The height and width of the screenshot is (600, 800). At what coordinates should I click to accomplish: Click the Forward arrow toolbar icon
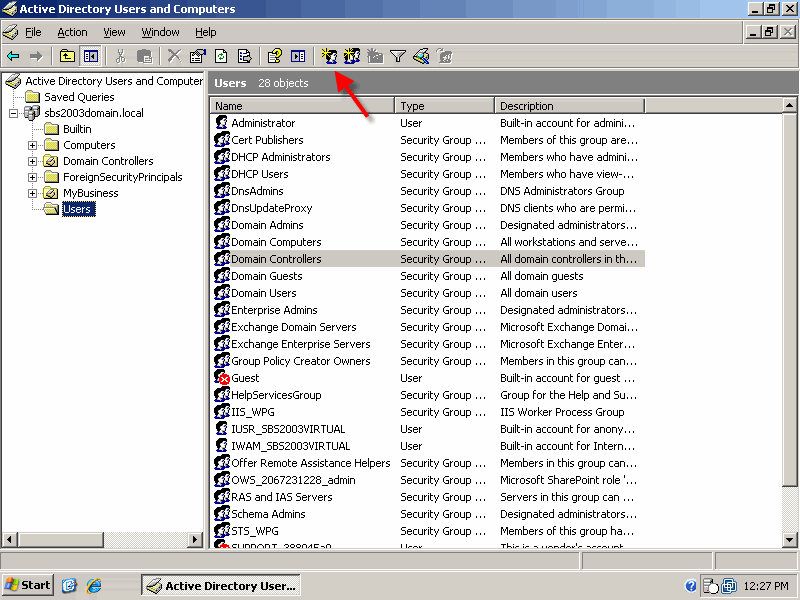pyautogui.click(x=36, y=56)
